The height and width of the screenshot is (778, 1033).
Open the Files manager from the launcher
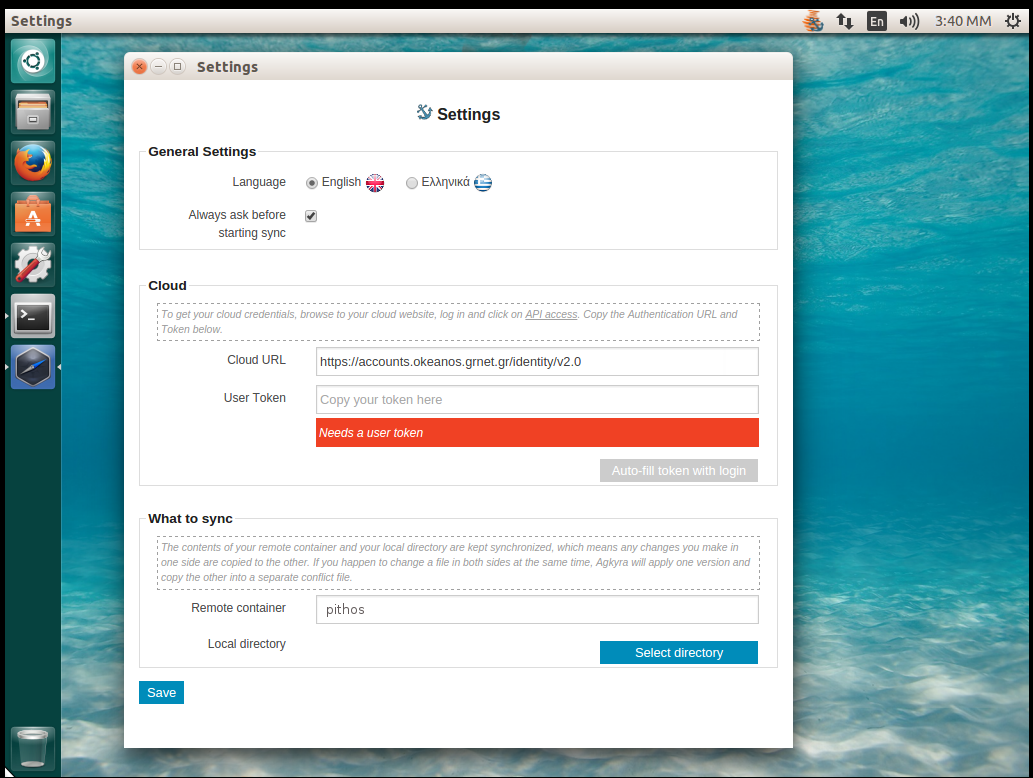pyautogui.click(x=33, y=111)
